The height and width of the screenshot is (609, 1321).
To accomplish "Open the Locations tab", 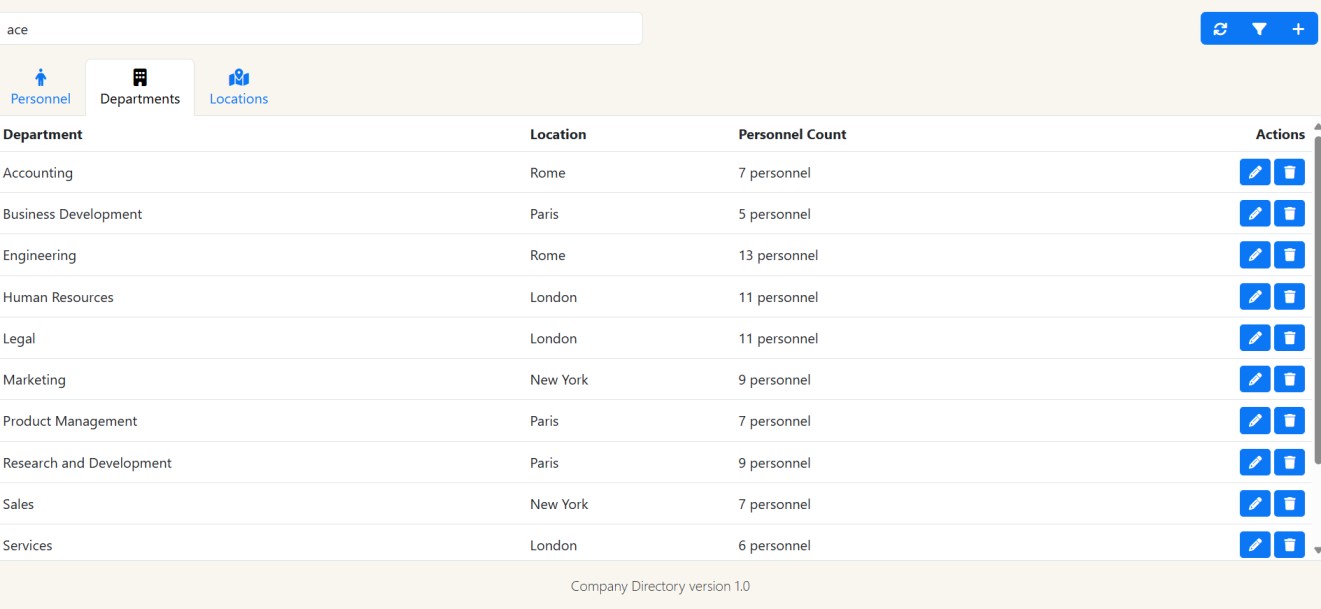I will pyautogui.click(x=238, y=86).
